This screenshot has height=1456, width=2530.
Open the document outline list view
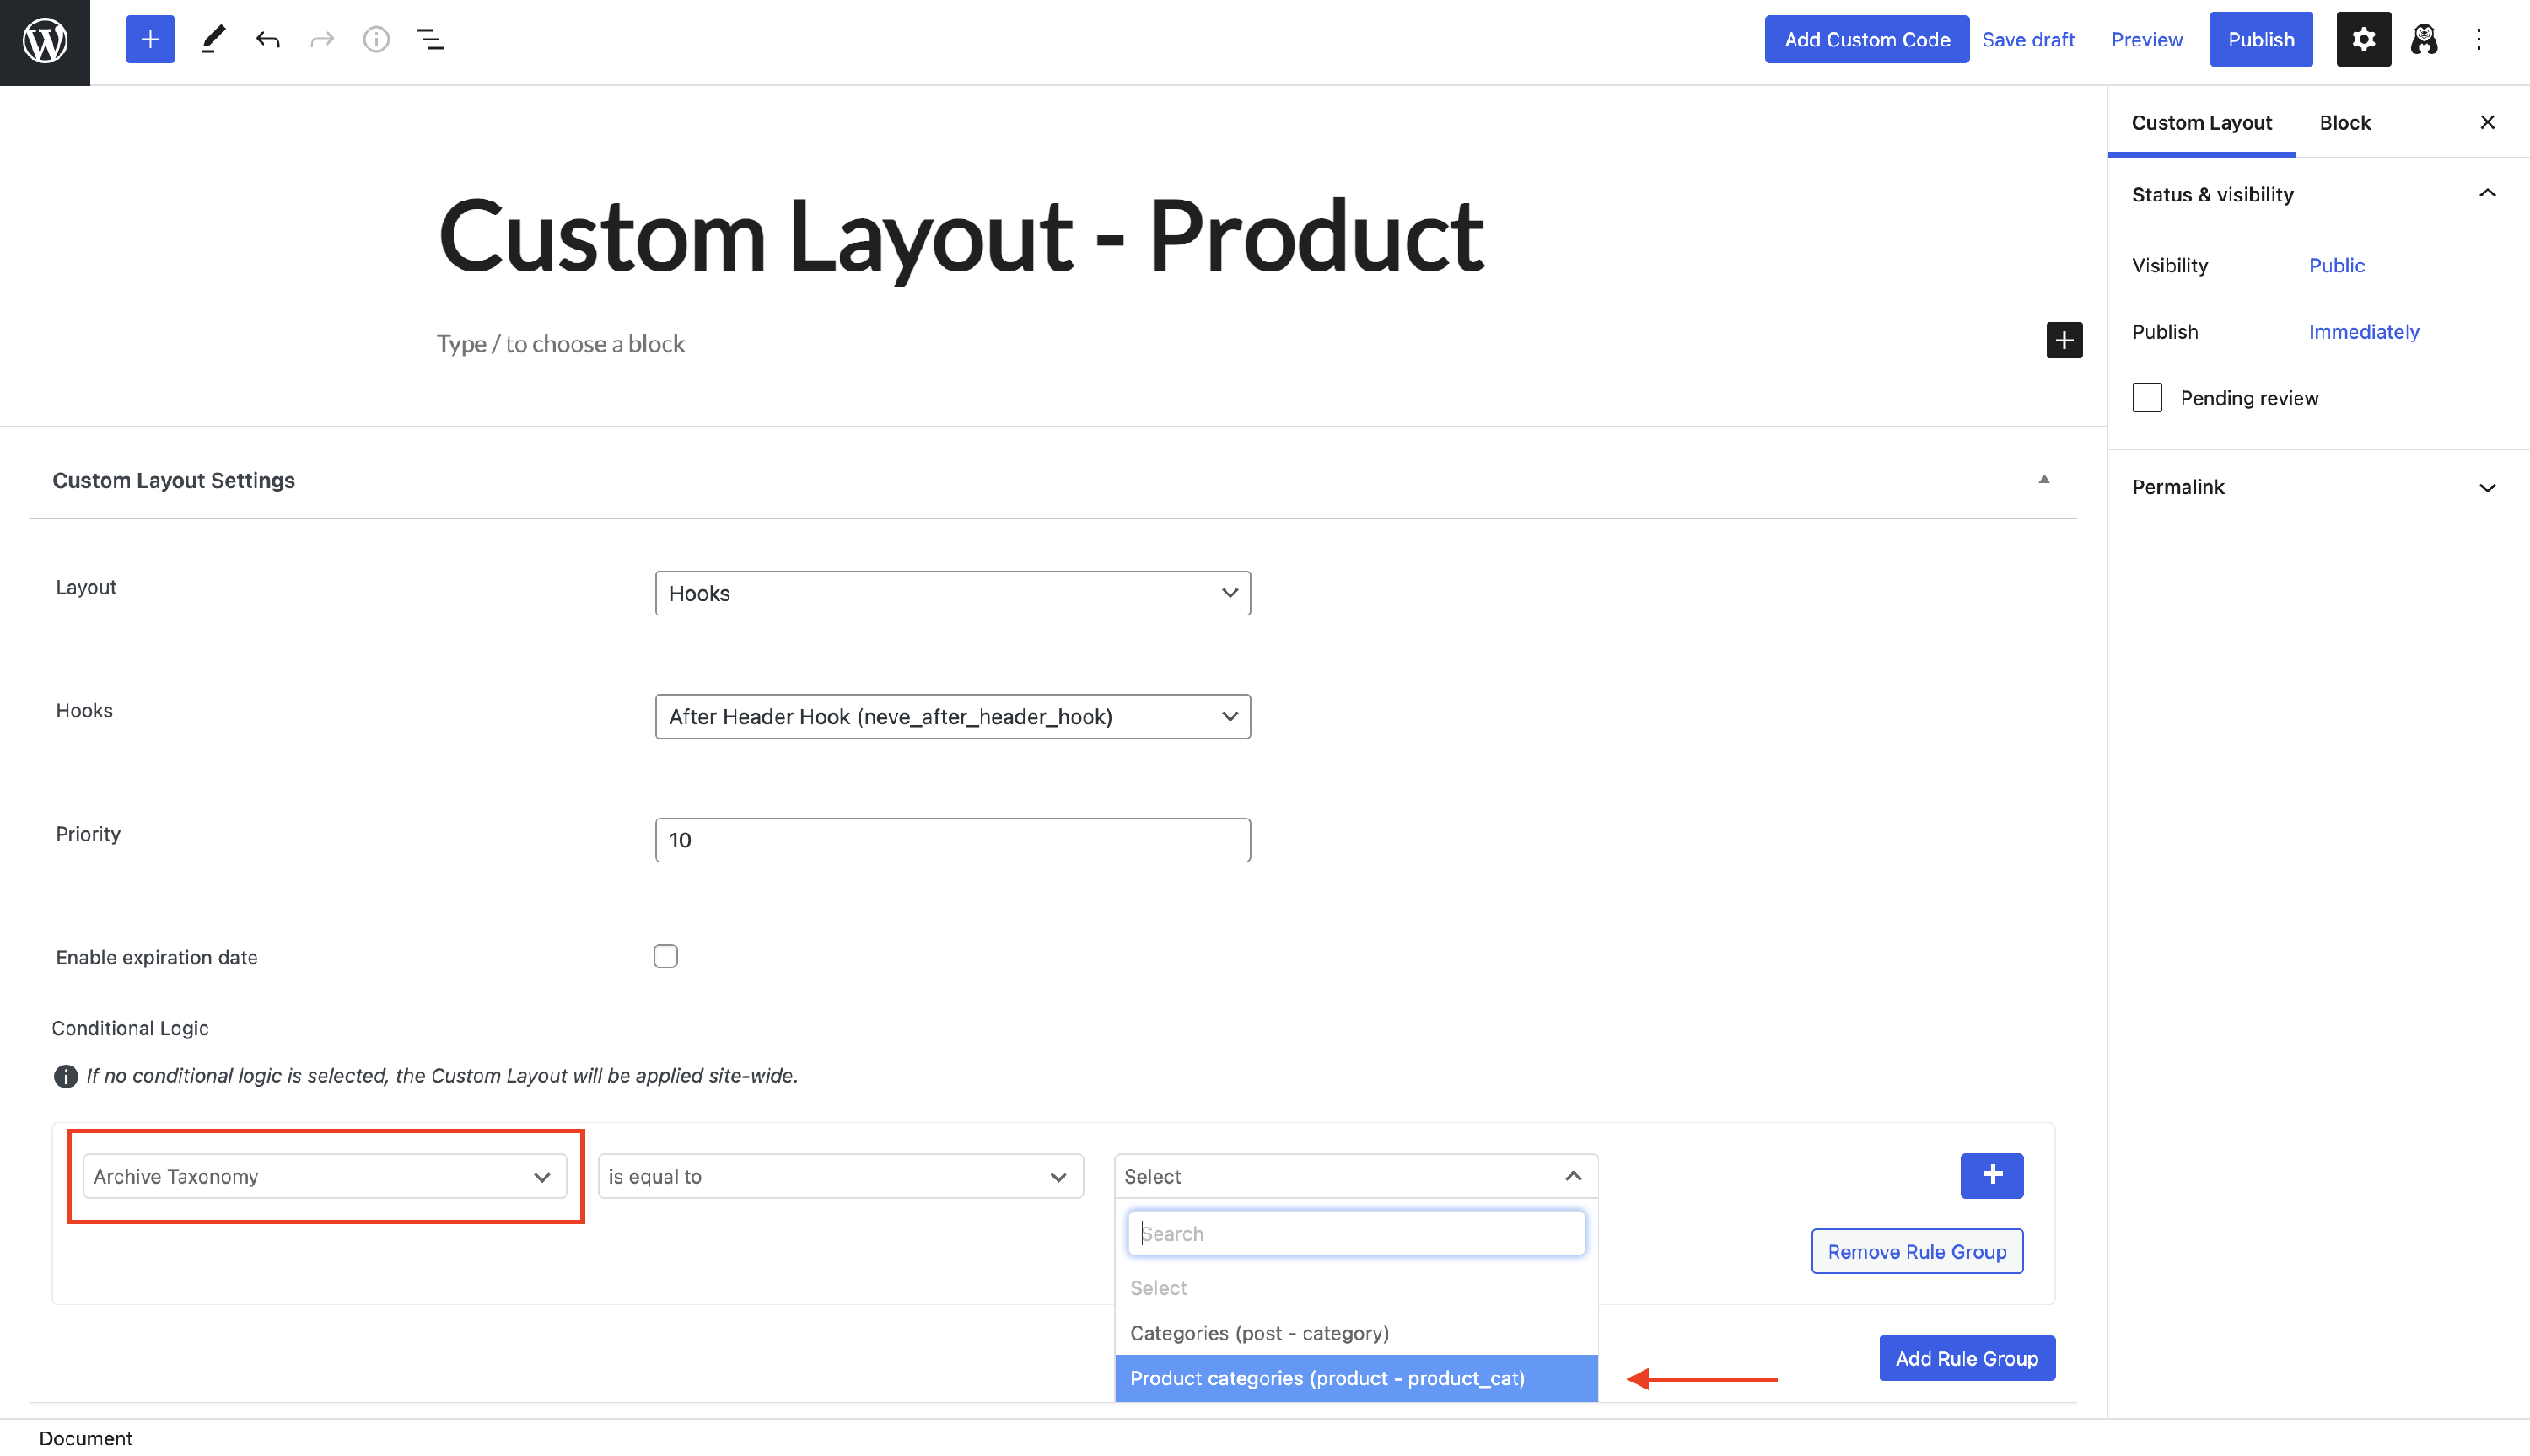tap(430, 39)
